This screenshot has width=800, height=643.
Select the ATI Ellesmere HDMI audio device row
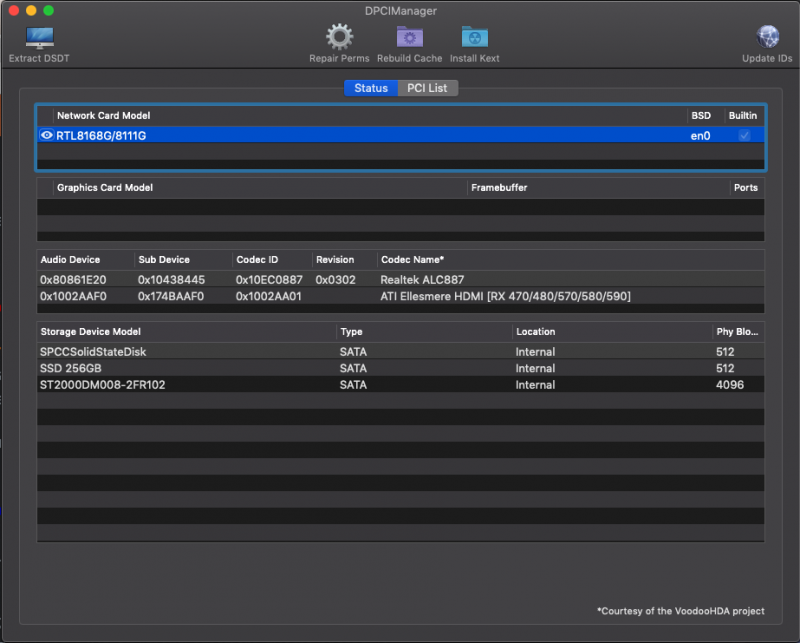coord(400,296)
